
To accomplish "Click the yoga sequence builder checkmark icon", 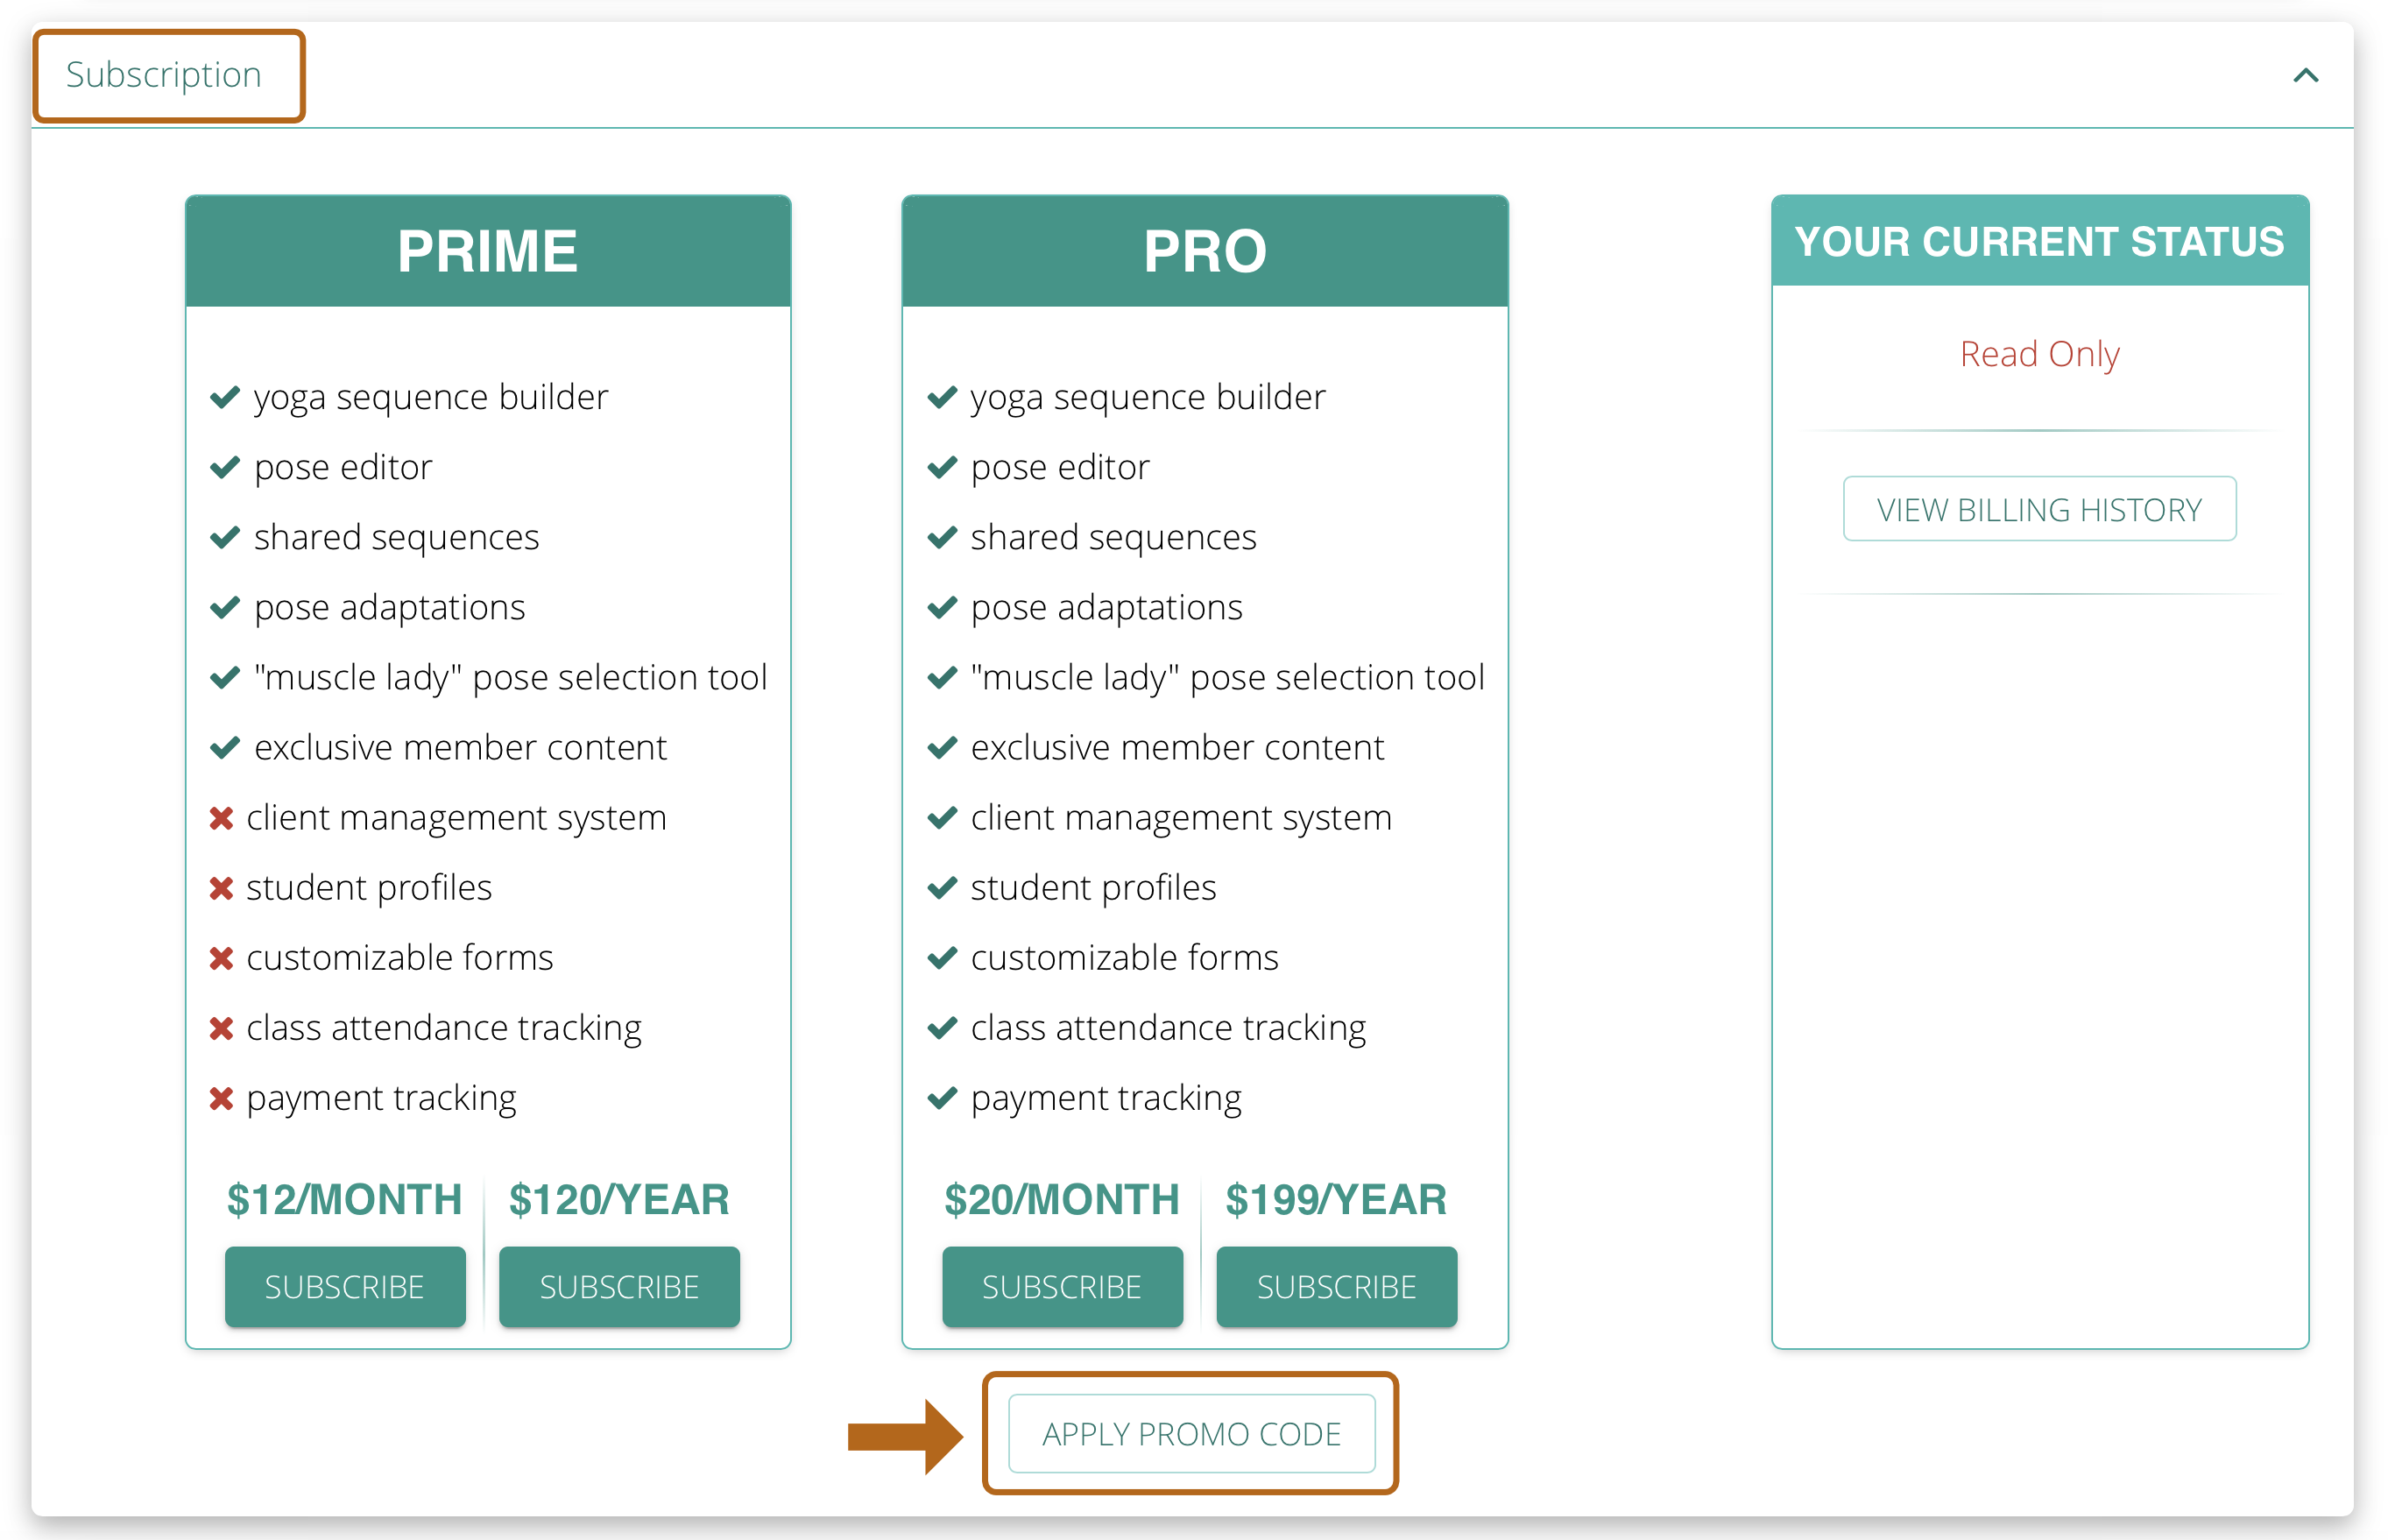I will (228, 397).
